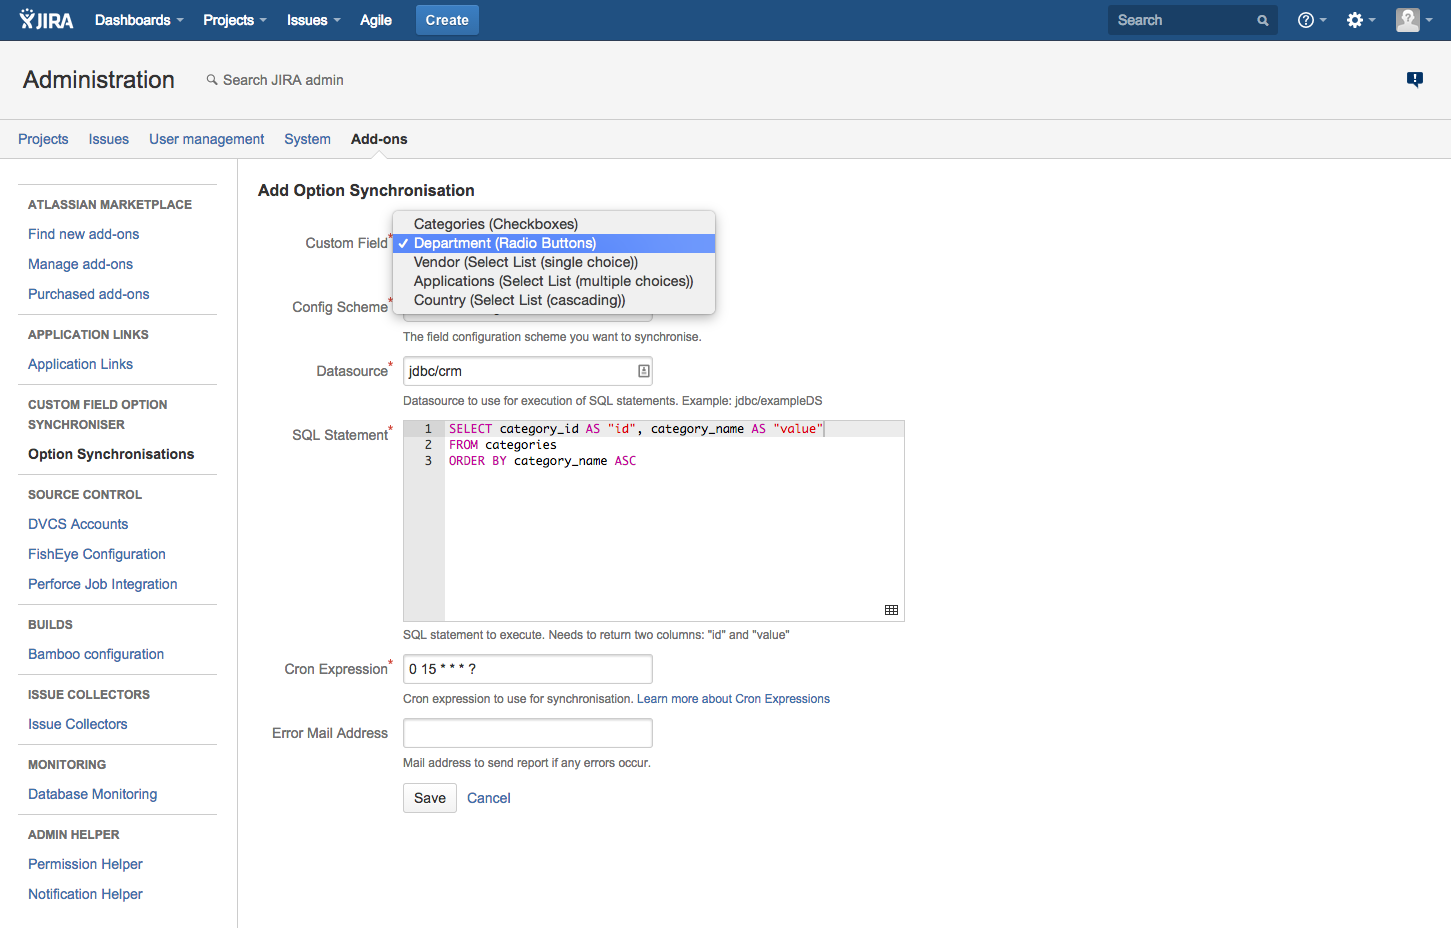This screenshot has width=1451, height=928.
Task: Open the Dashboards menu
Action: coord(139,20)
